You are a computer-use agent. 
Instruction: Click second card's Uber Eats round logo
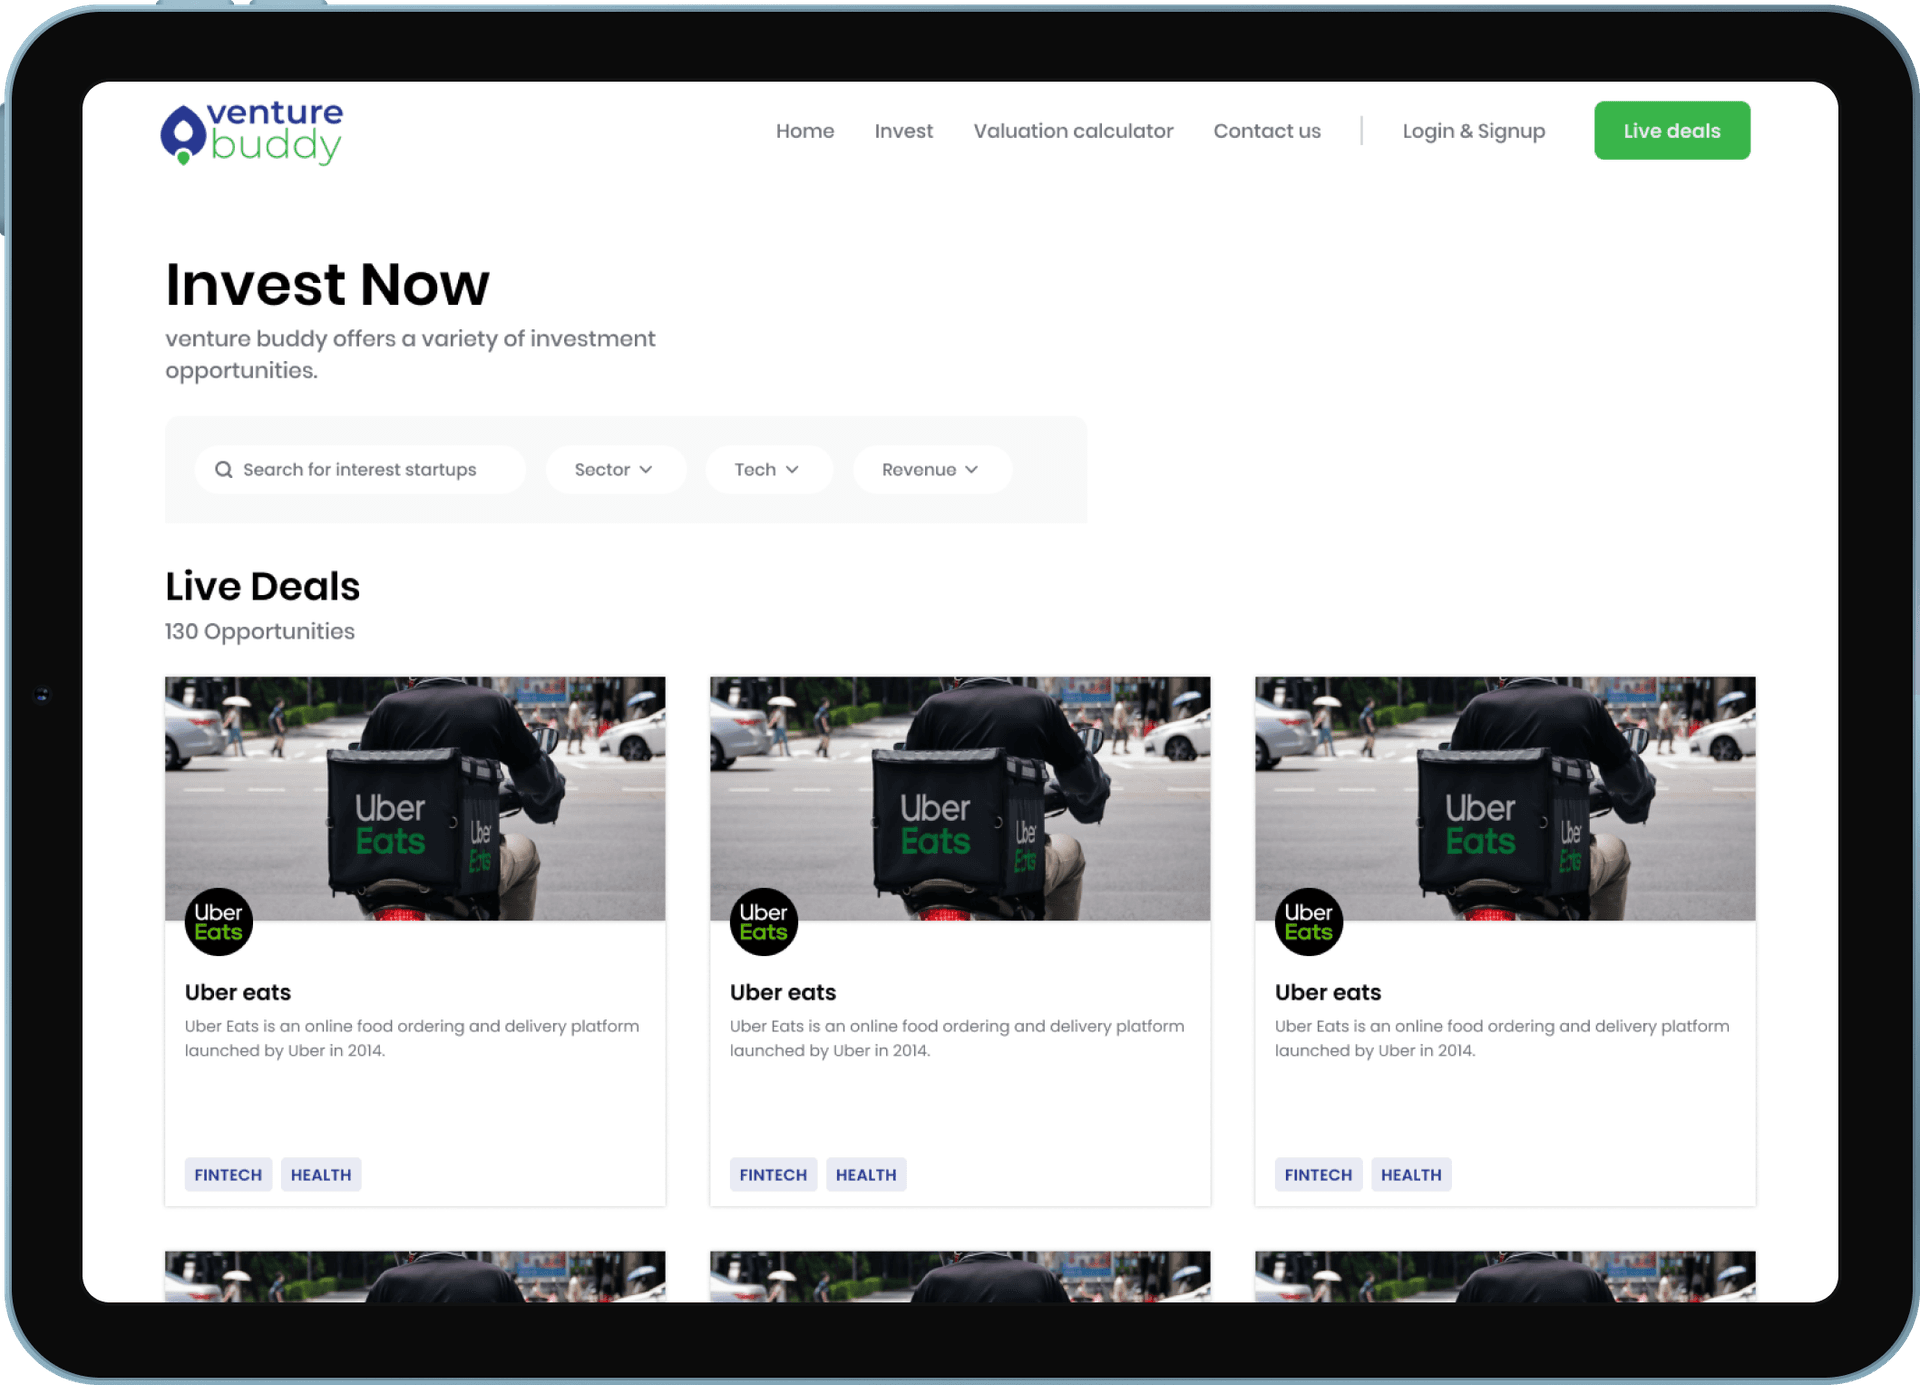pyautogui.click(x=764, y=922)
